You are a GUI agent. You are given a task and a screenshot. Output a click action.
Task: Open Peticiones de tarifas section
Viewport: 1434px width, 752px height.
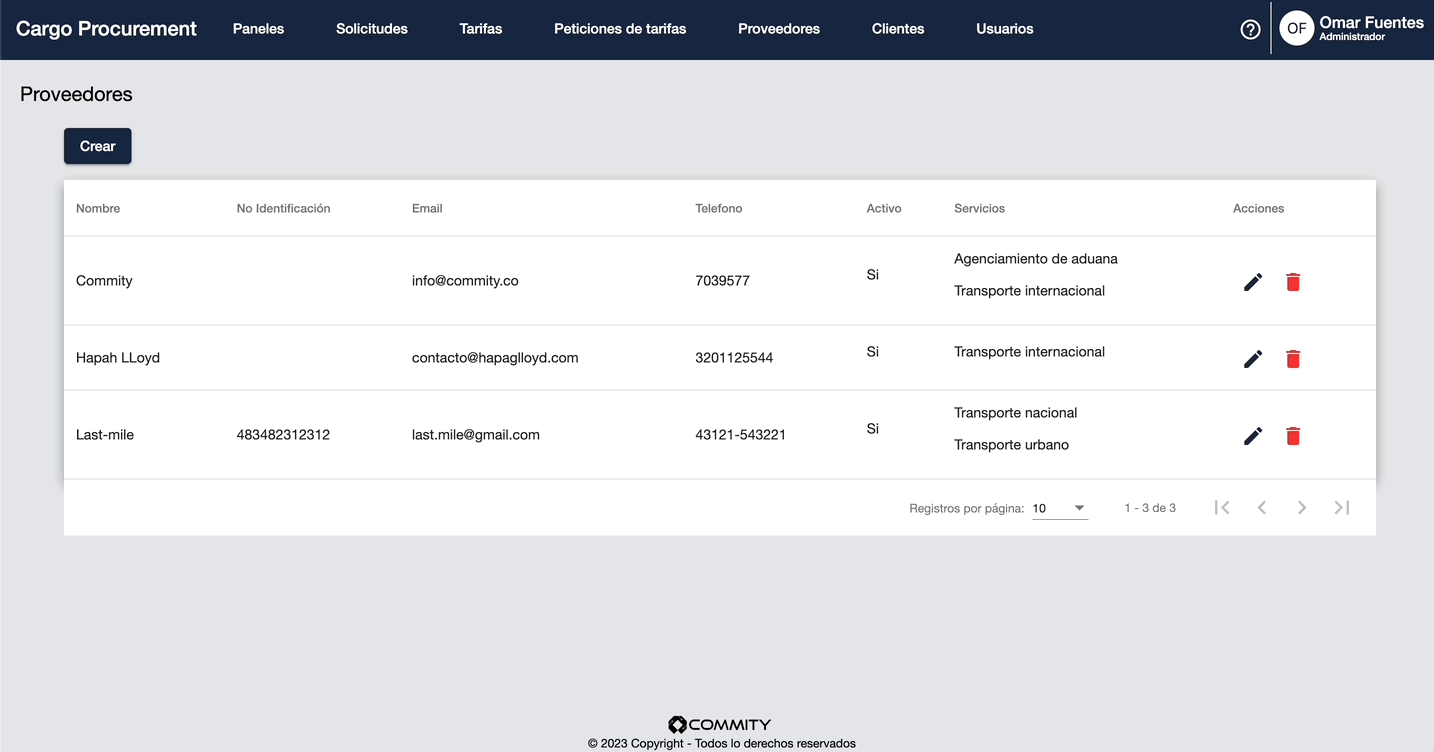click(x=620, y=29)
